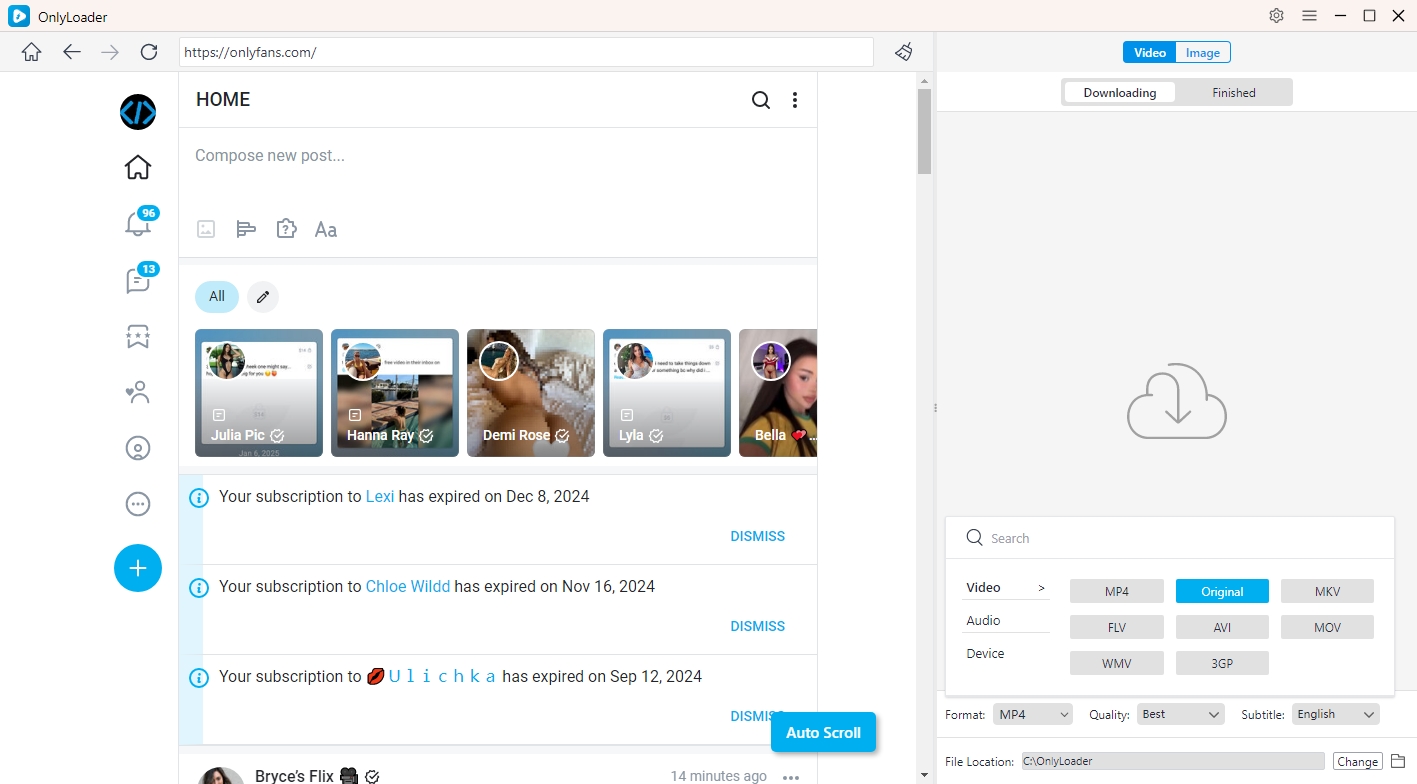The image size is (1417, 784).
Task: Click the format Search field
Action: point(1169,538)
